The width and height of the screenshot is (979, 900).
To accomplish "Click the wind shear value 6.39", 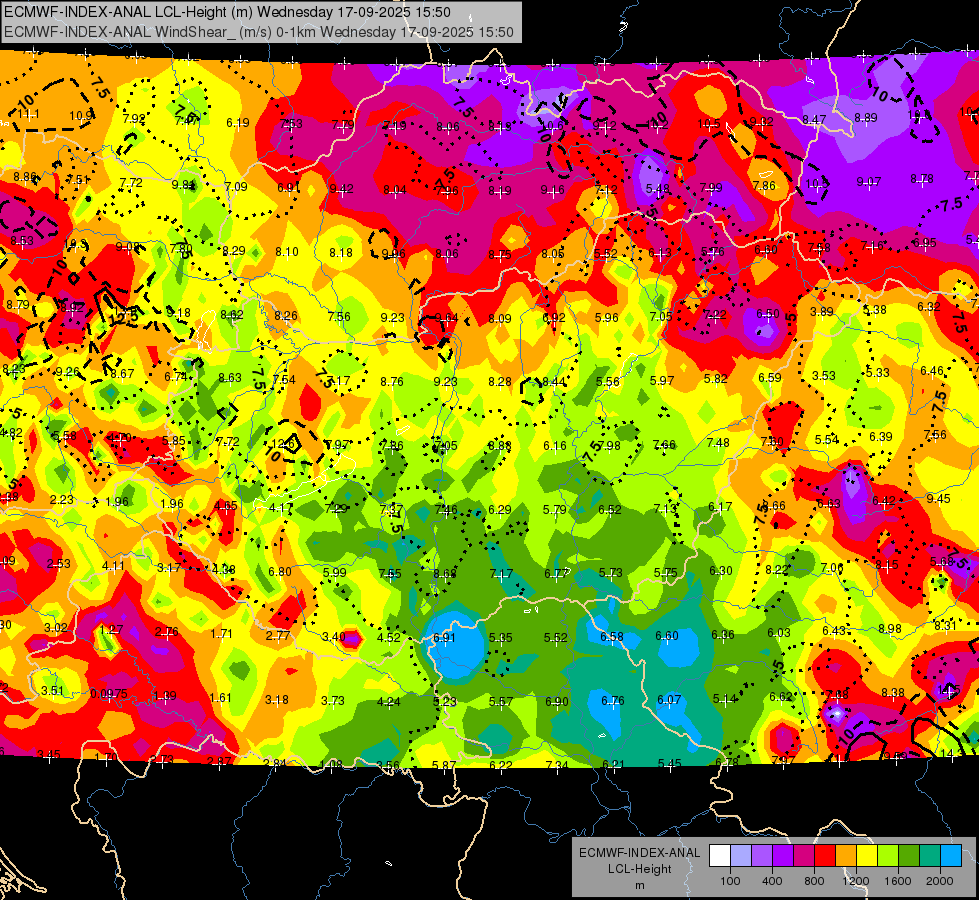I will pyautogui.click(x=880, y=437).
